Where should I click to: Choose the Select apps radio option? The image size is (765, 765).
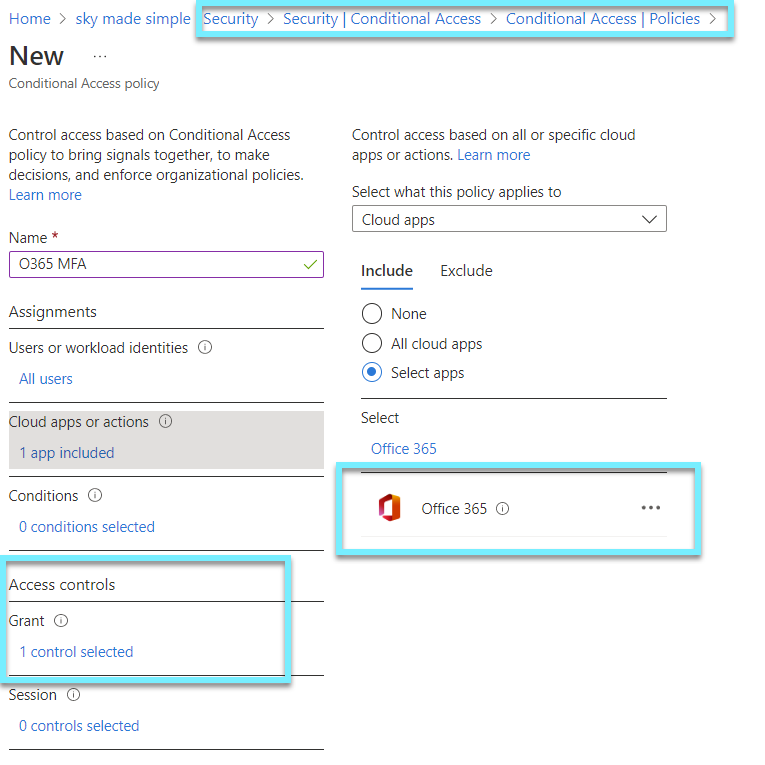[x=372, y=373]
